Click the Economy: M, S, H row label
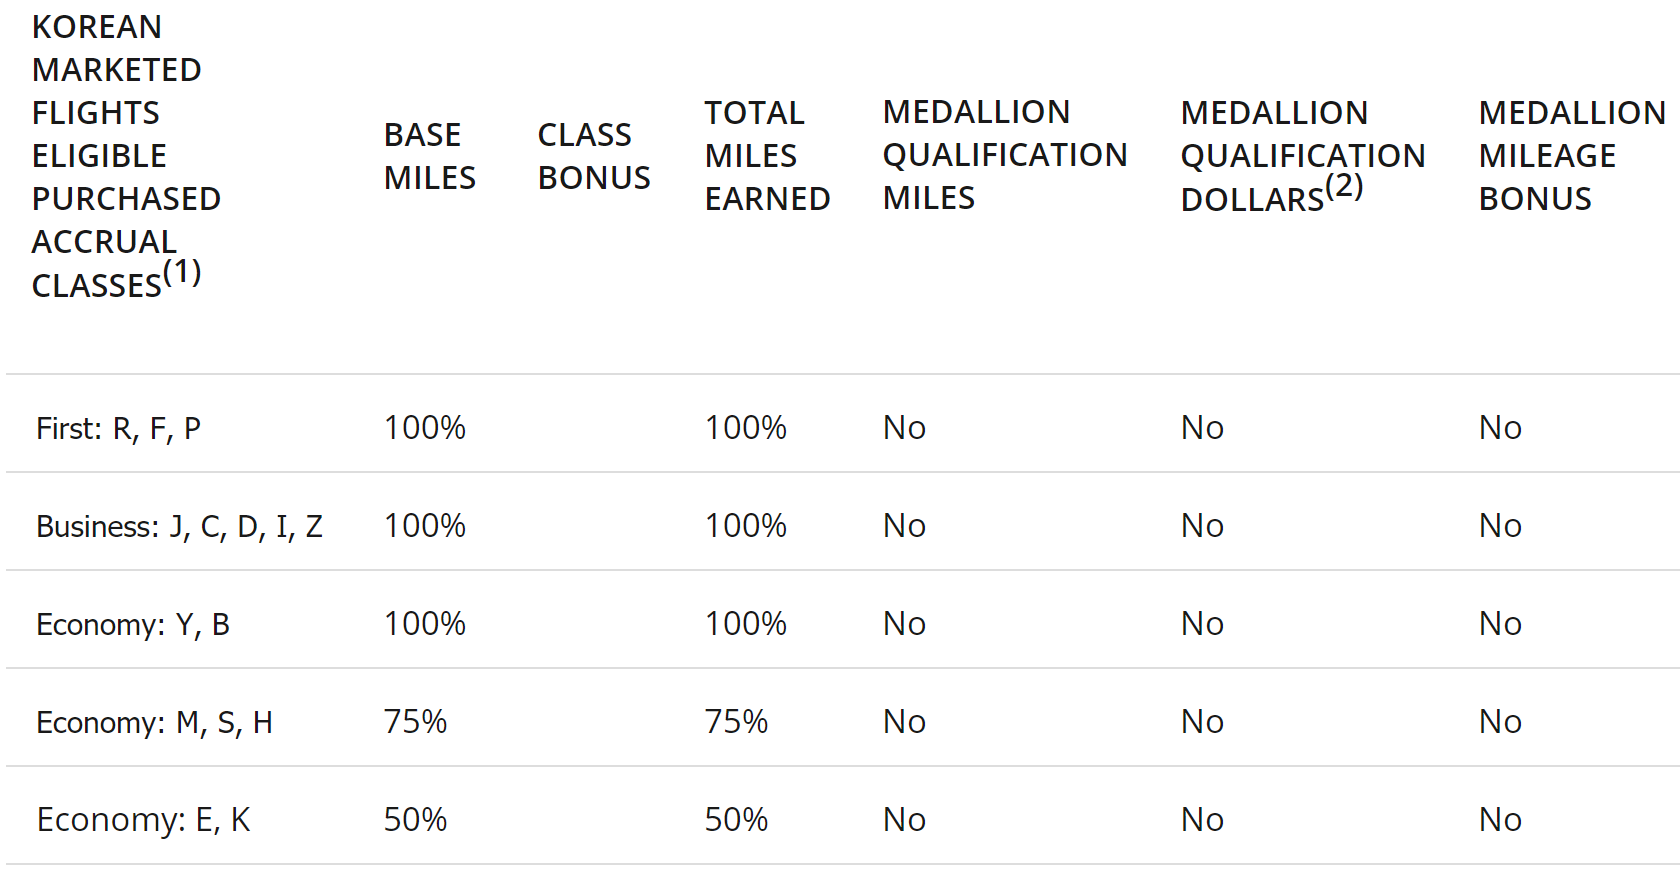 tap(154, 723)
